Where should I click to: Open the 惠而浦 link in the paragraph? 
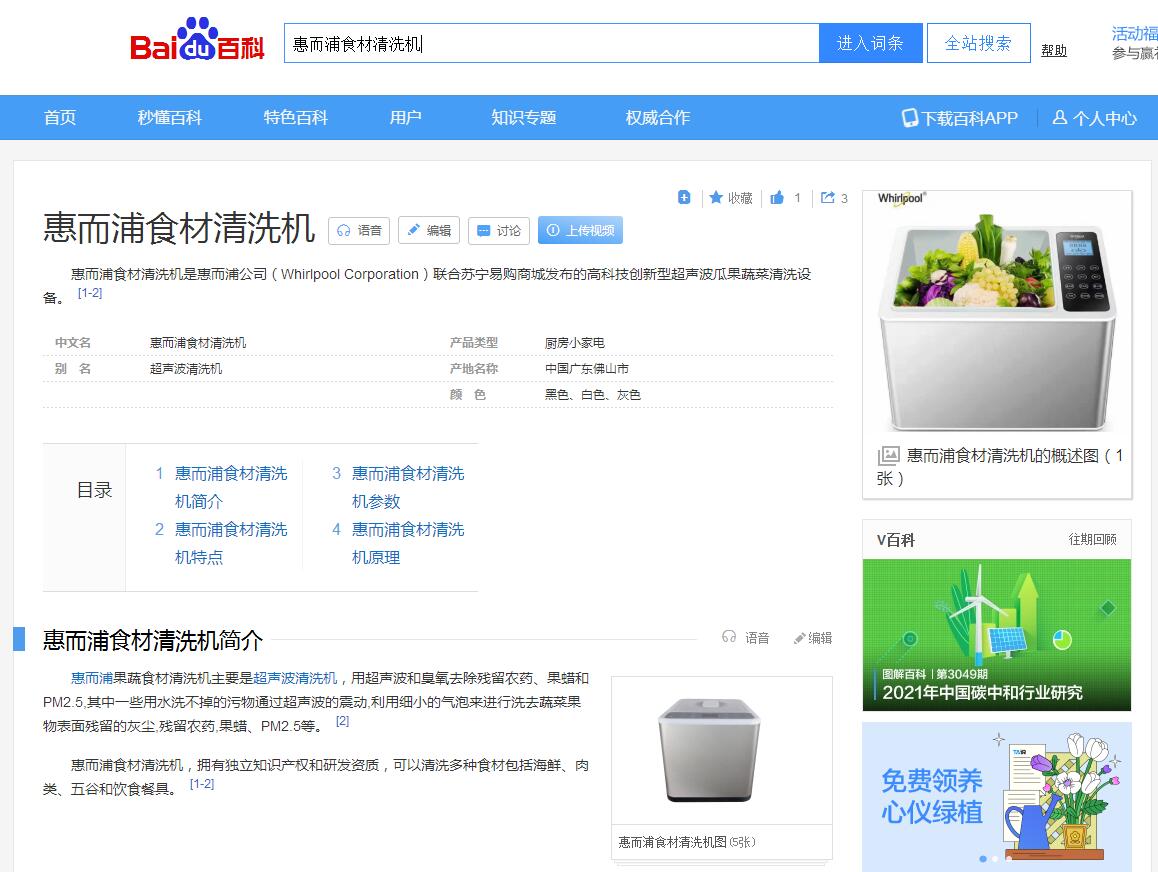coord(92,678)
